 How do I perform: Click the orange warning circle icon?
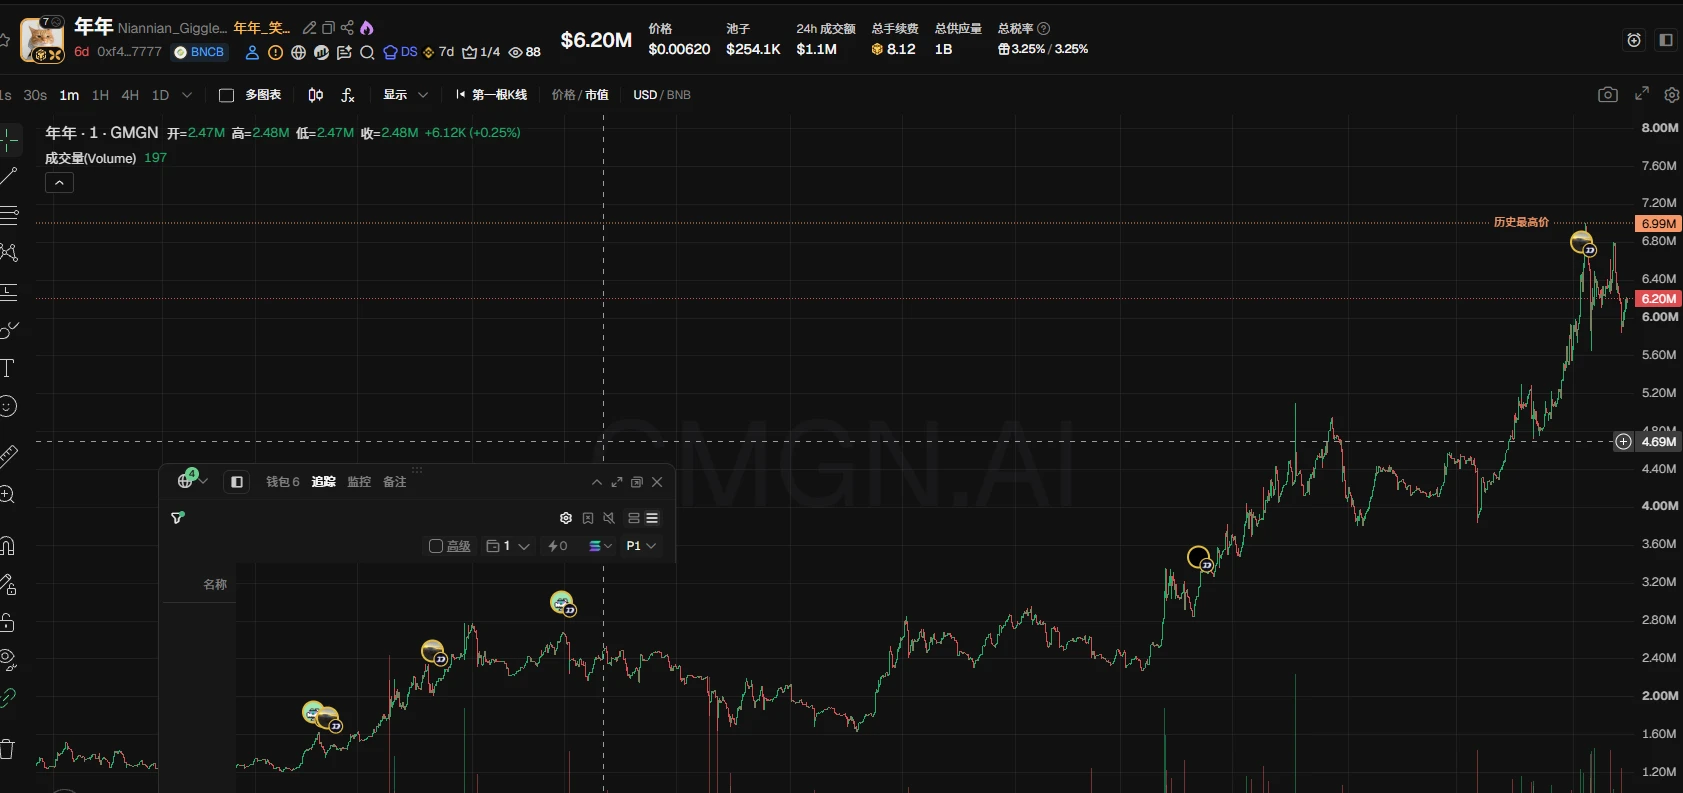tap(275, 52)
